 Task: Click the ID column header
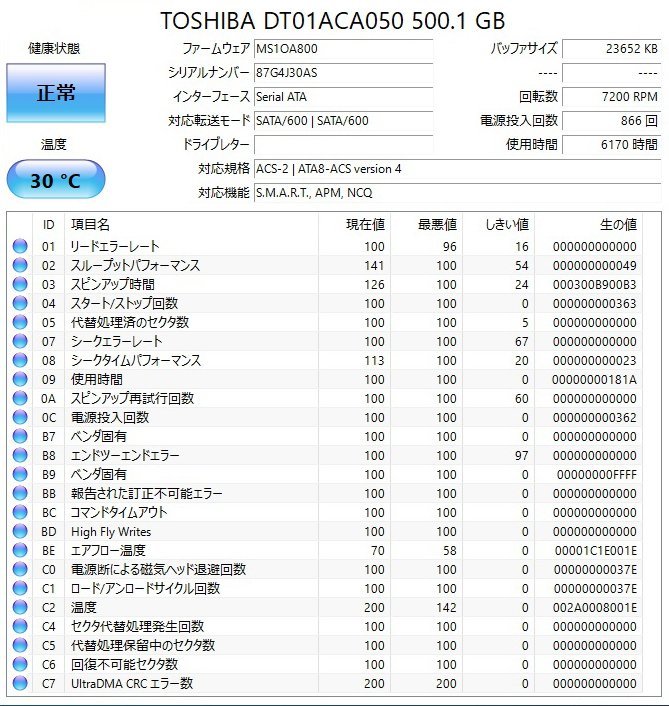tap(48, 225)
